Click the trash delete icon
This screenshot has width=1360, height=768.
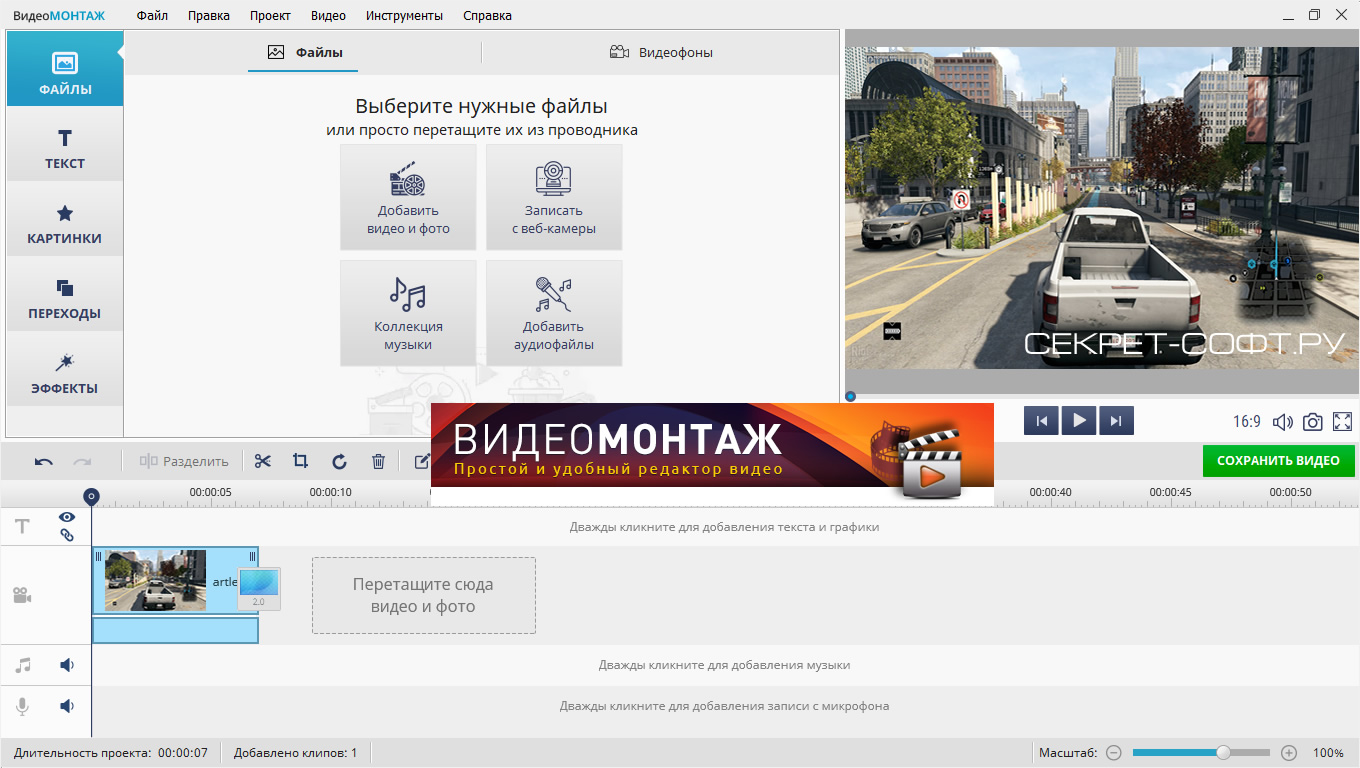378,461
